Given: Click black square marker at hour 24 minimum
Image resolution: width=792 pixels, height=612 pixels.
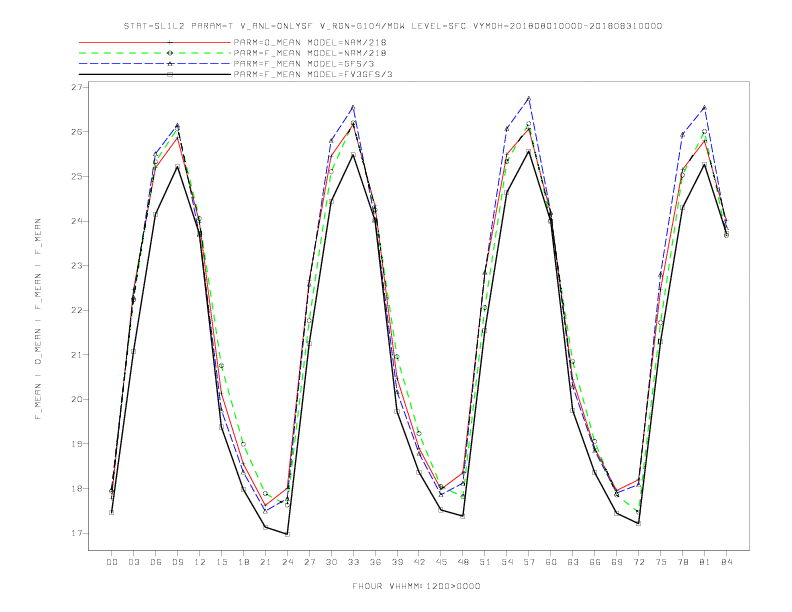Looking at the screenshot, I should [x=287, y=534].
